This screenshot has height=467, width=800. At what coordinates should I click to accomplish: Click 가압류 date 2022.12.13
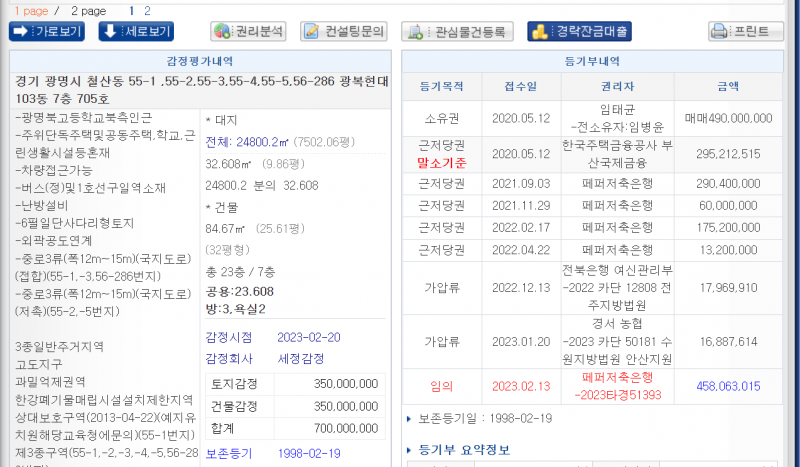pyautogui.click(x=521, y=288)
